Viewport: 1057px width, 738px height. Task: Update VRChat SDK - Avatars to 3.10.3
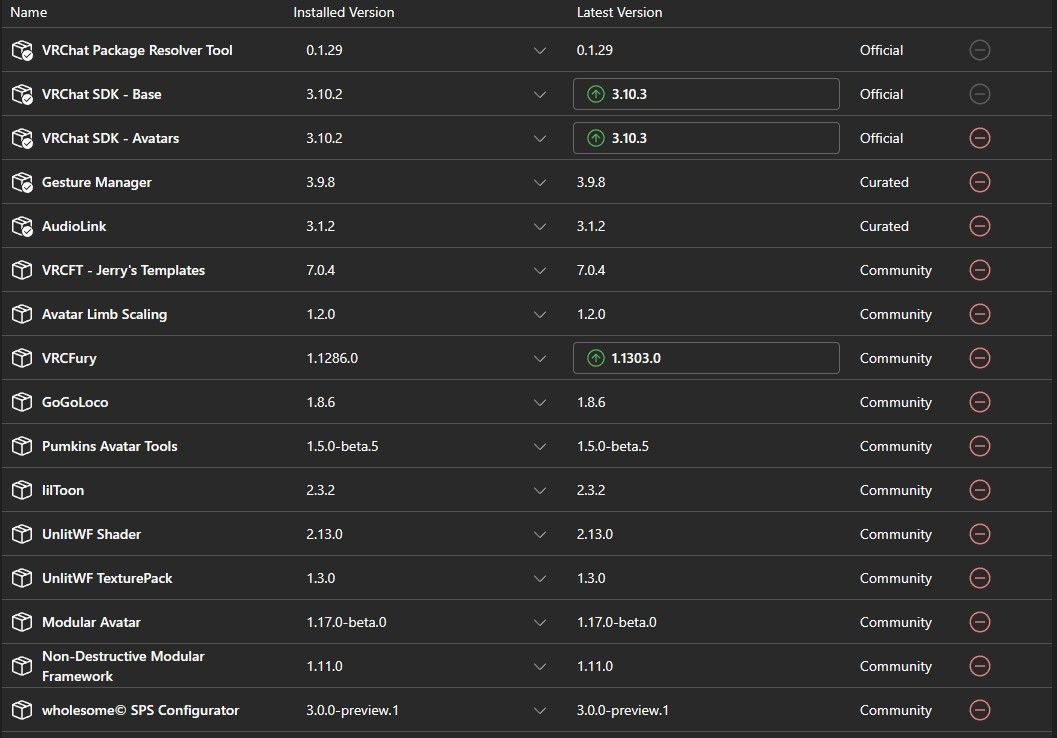click(x=706, y=138)
